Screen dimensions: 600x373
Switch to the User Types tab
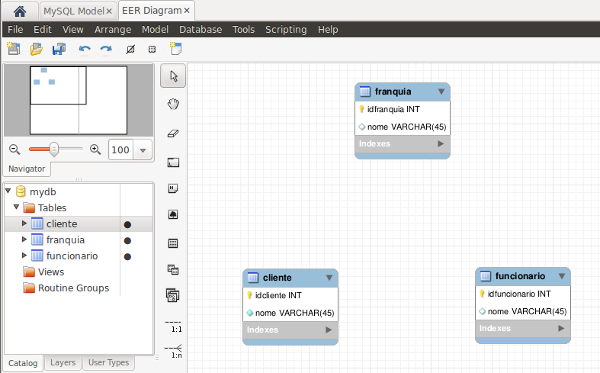(109, 362)
